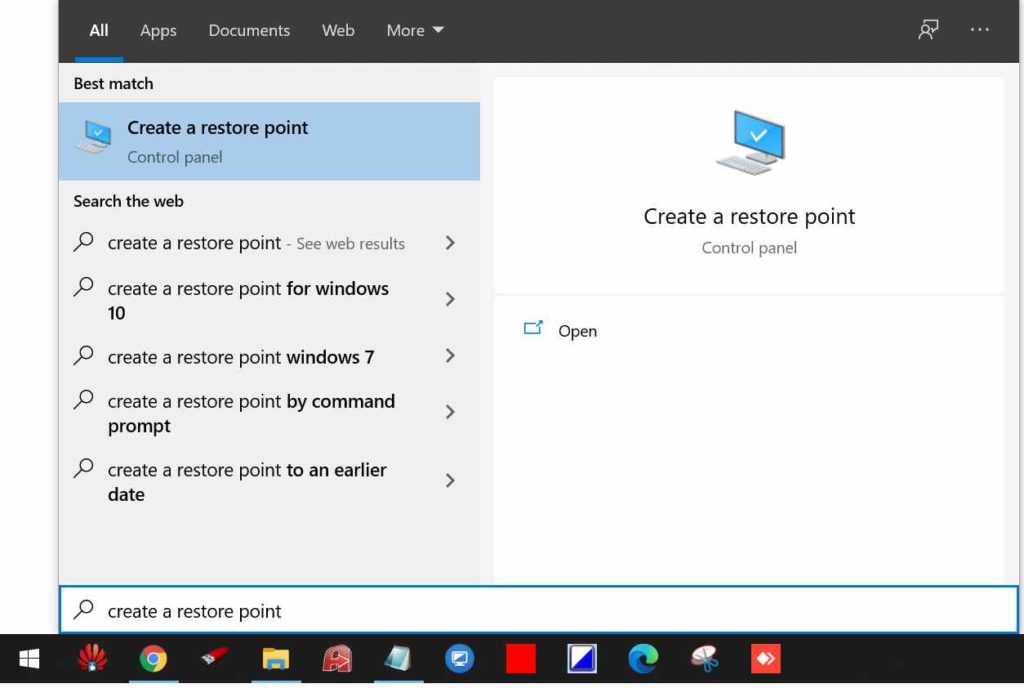This screenshot has width=1024, height=688.
Task: Click the 'Search the web' heading
Action: [128, 201]
